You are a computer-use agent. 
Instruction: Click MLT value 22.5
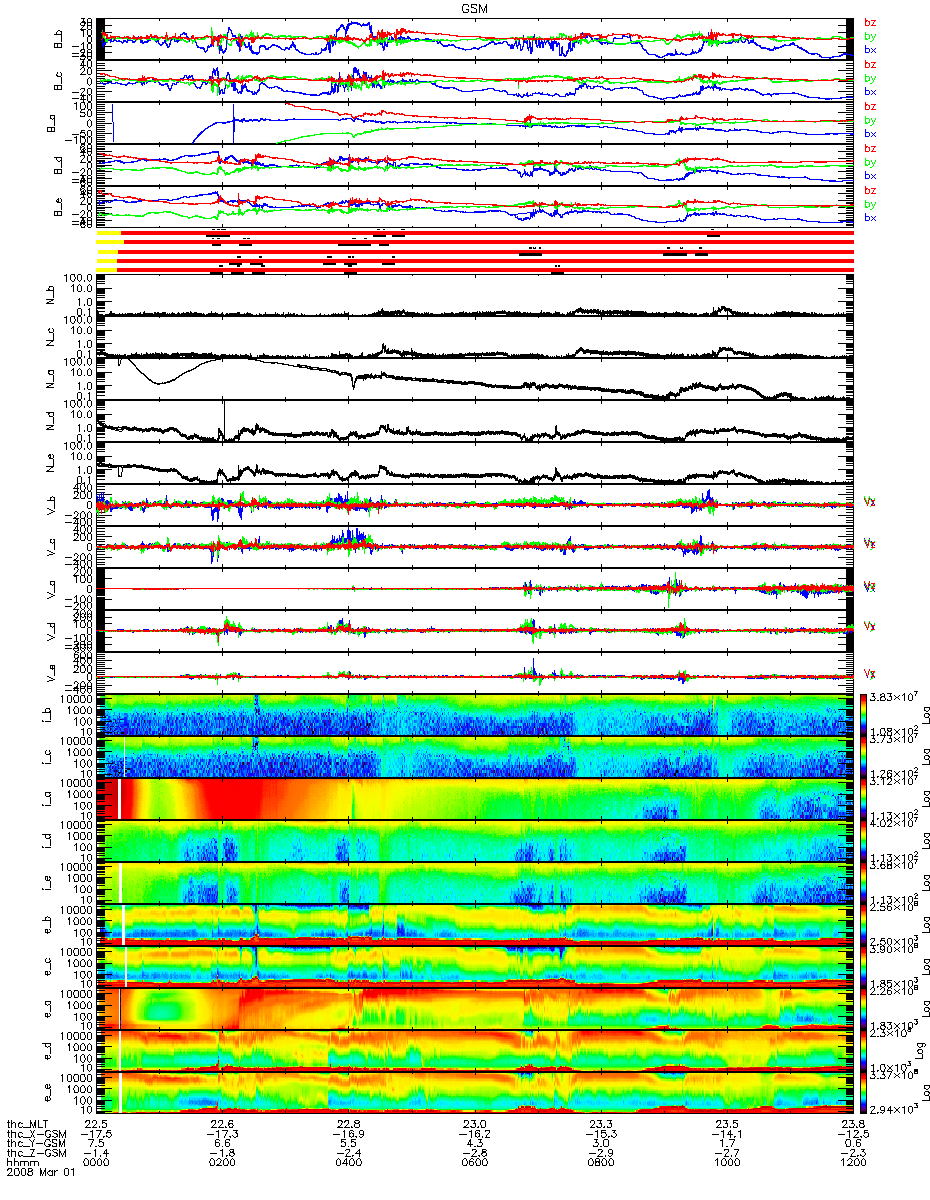point(97,1123)
